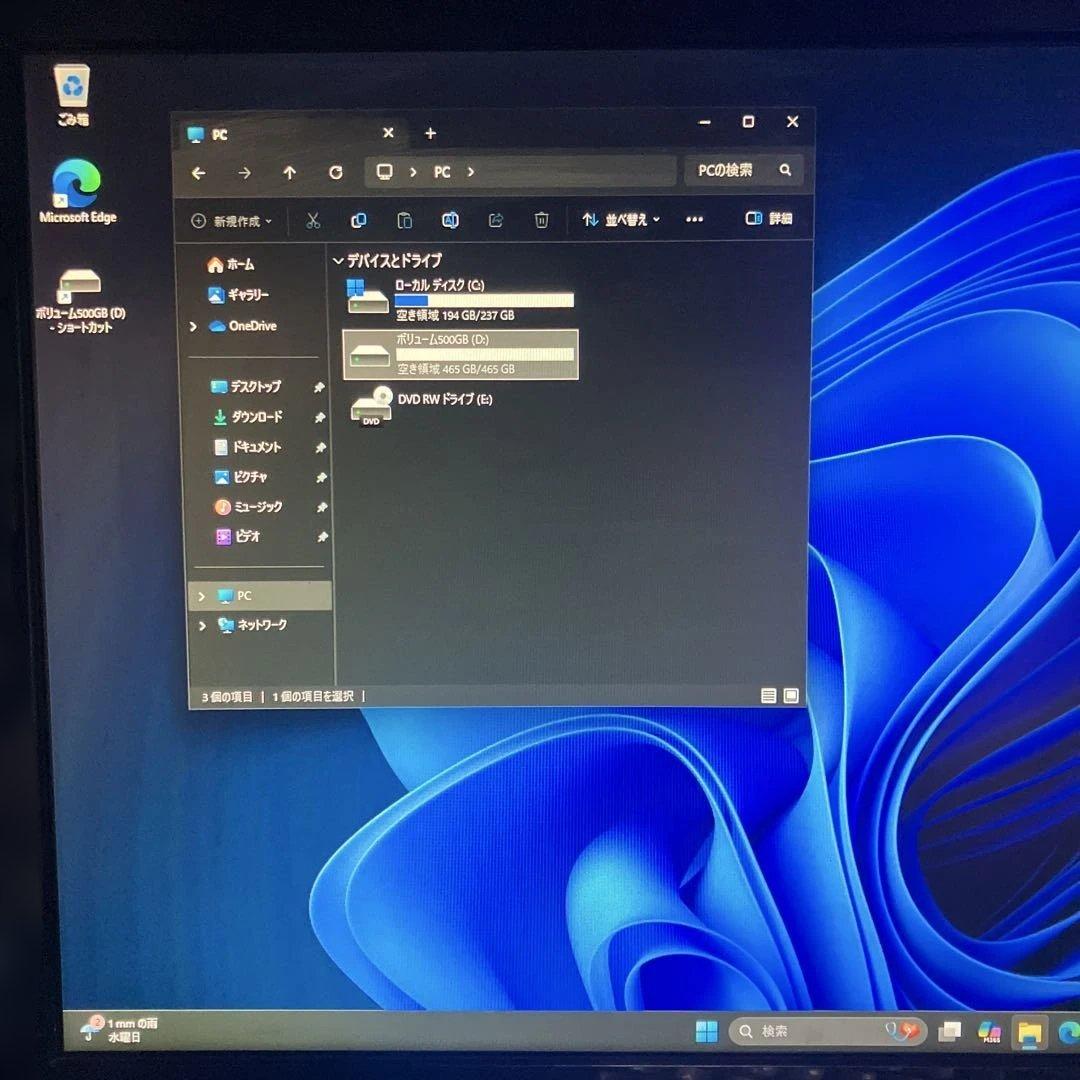
Task: Expand the OneDrive tree in the sidebar
Action: point(192,326)
